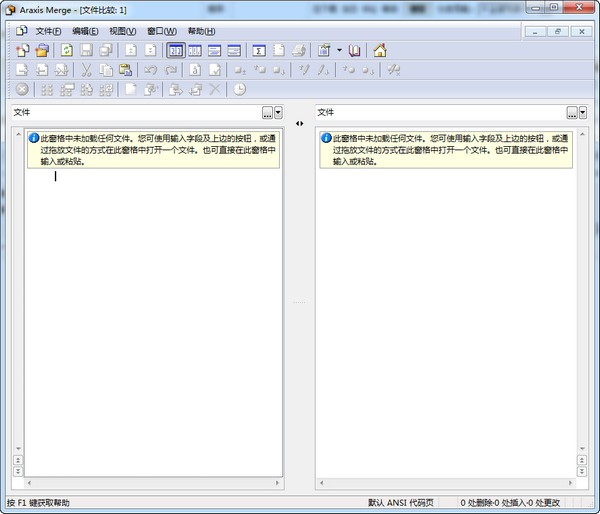
Task: Open the 编辑(E) menu
Action: (85, 31)
